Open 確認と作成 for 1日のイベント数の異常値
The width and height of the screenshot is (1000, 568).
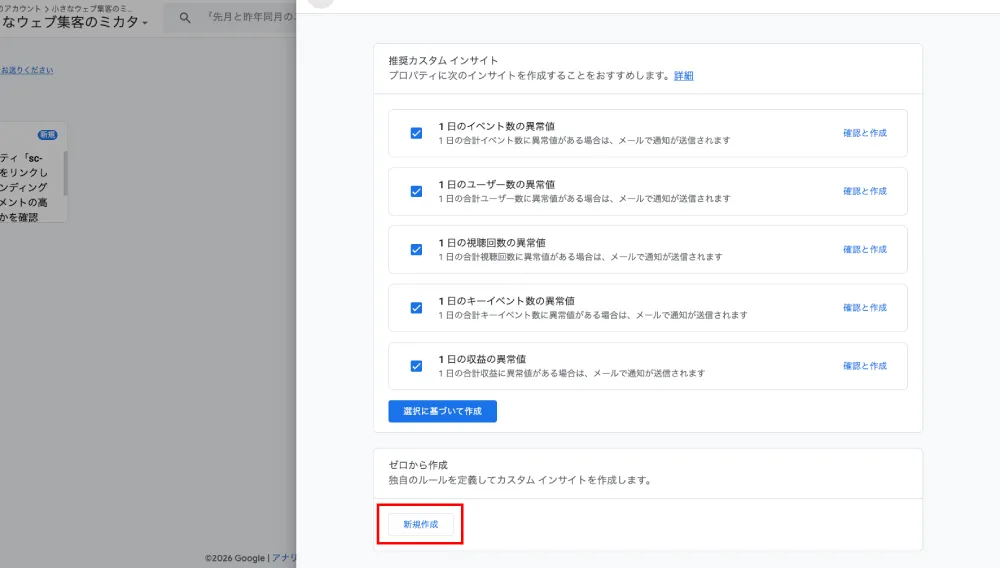click(x=865, y=133)
